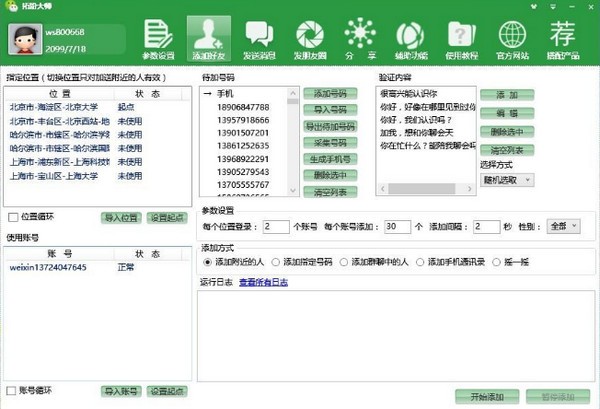Click the 添加号码 button

tap(330, 93)
